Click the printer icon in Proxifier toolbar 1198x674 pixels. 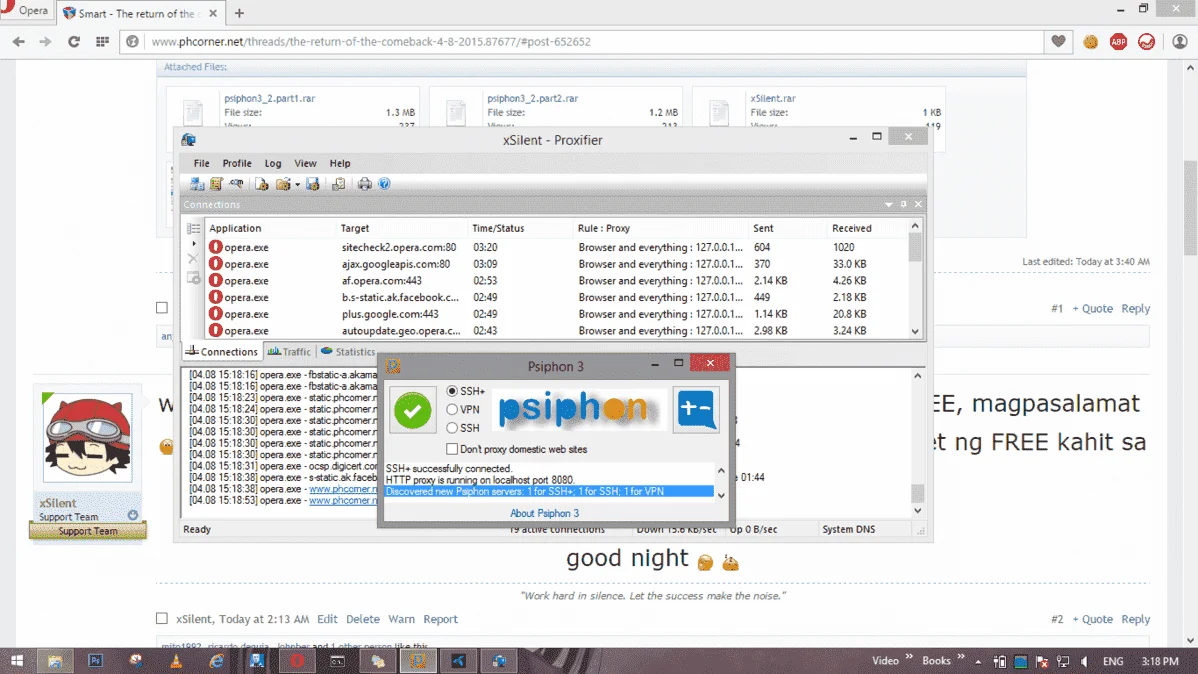tap(364, 184)
